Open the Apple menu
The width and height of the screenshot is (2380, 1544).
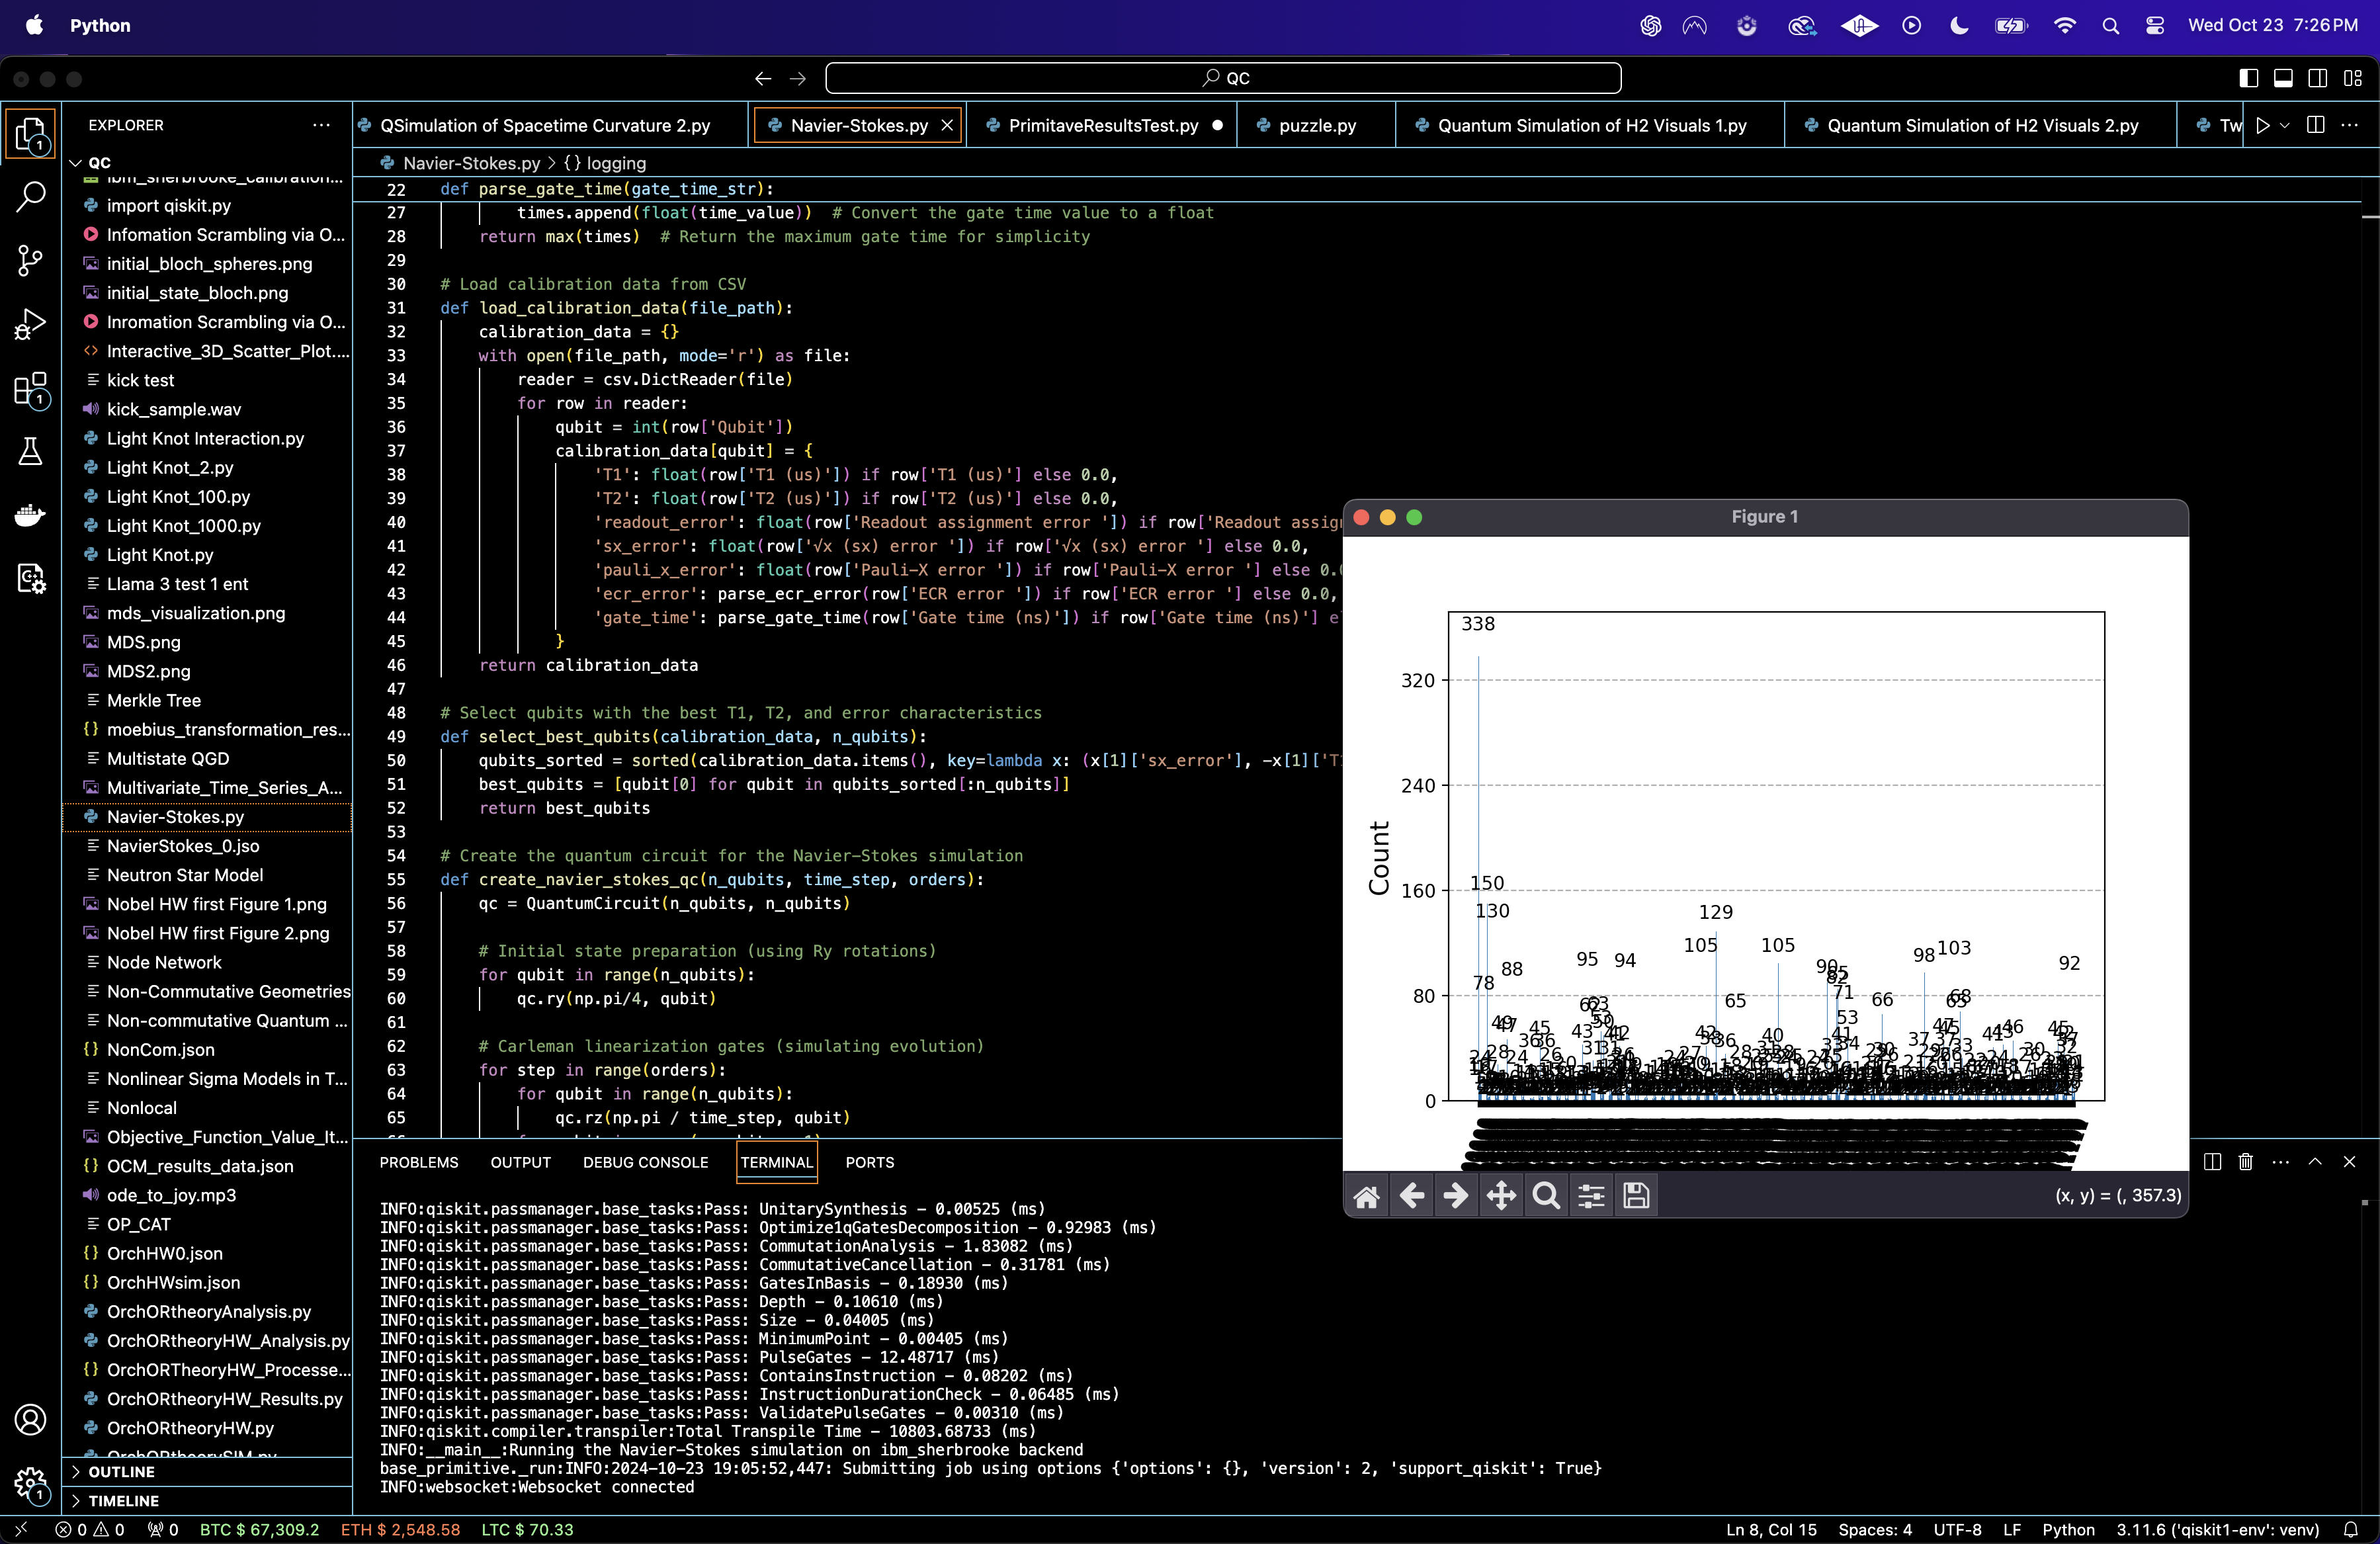[34, 25]
